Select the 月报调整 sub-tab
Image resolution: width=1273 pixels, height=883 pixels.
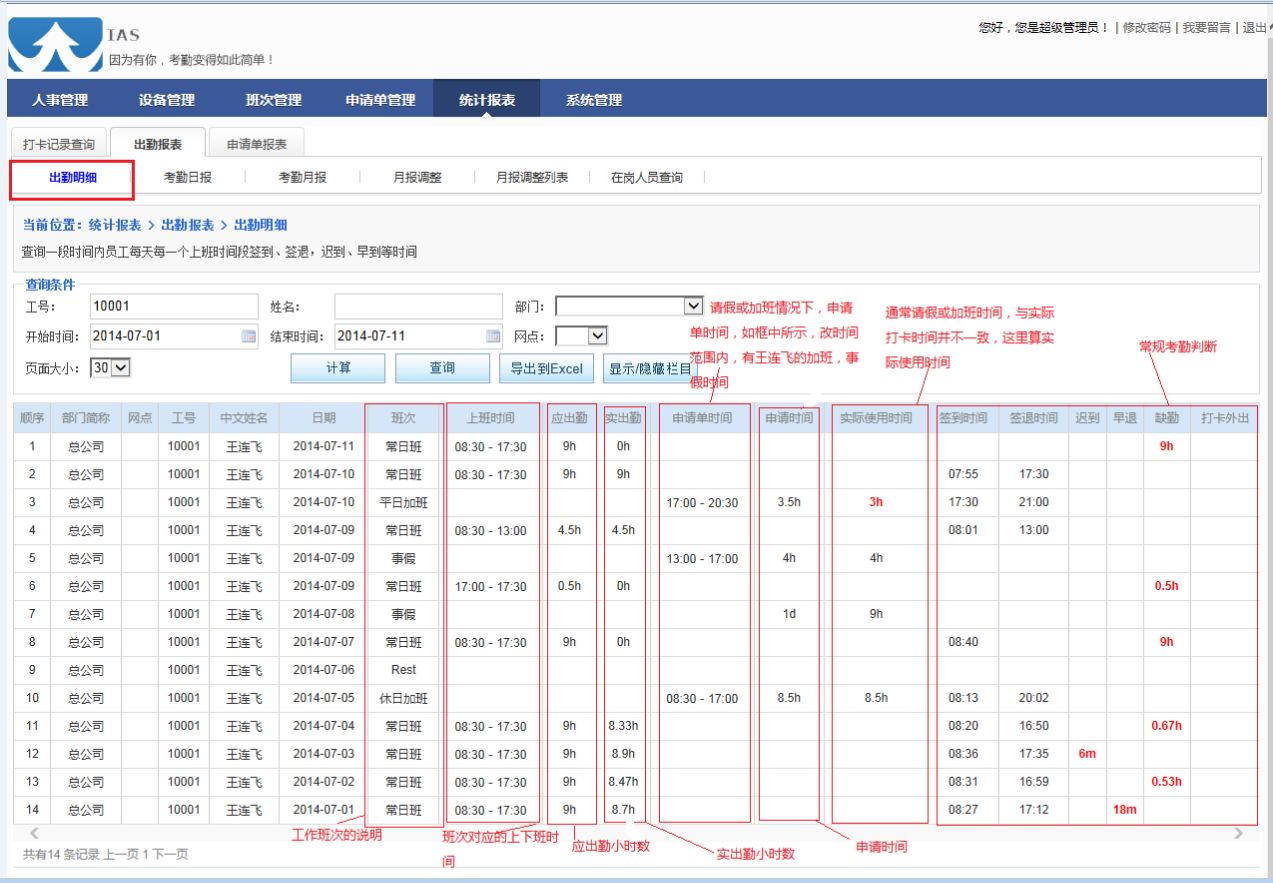coord(417,178)
